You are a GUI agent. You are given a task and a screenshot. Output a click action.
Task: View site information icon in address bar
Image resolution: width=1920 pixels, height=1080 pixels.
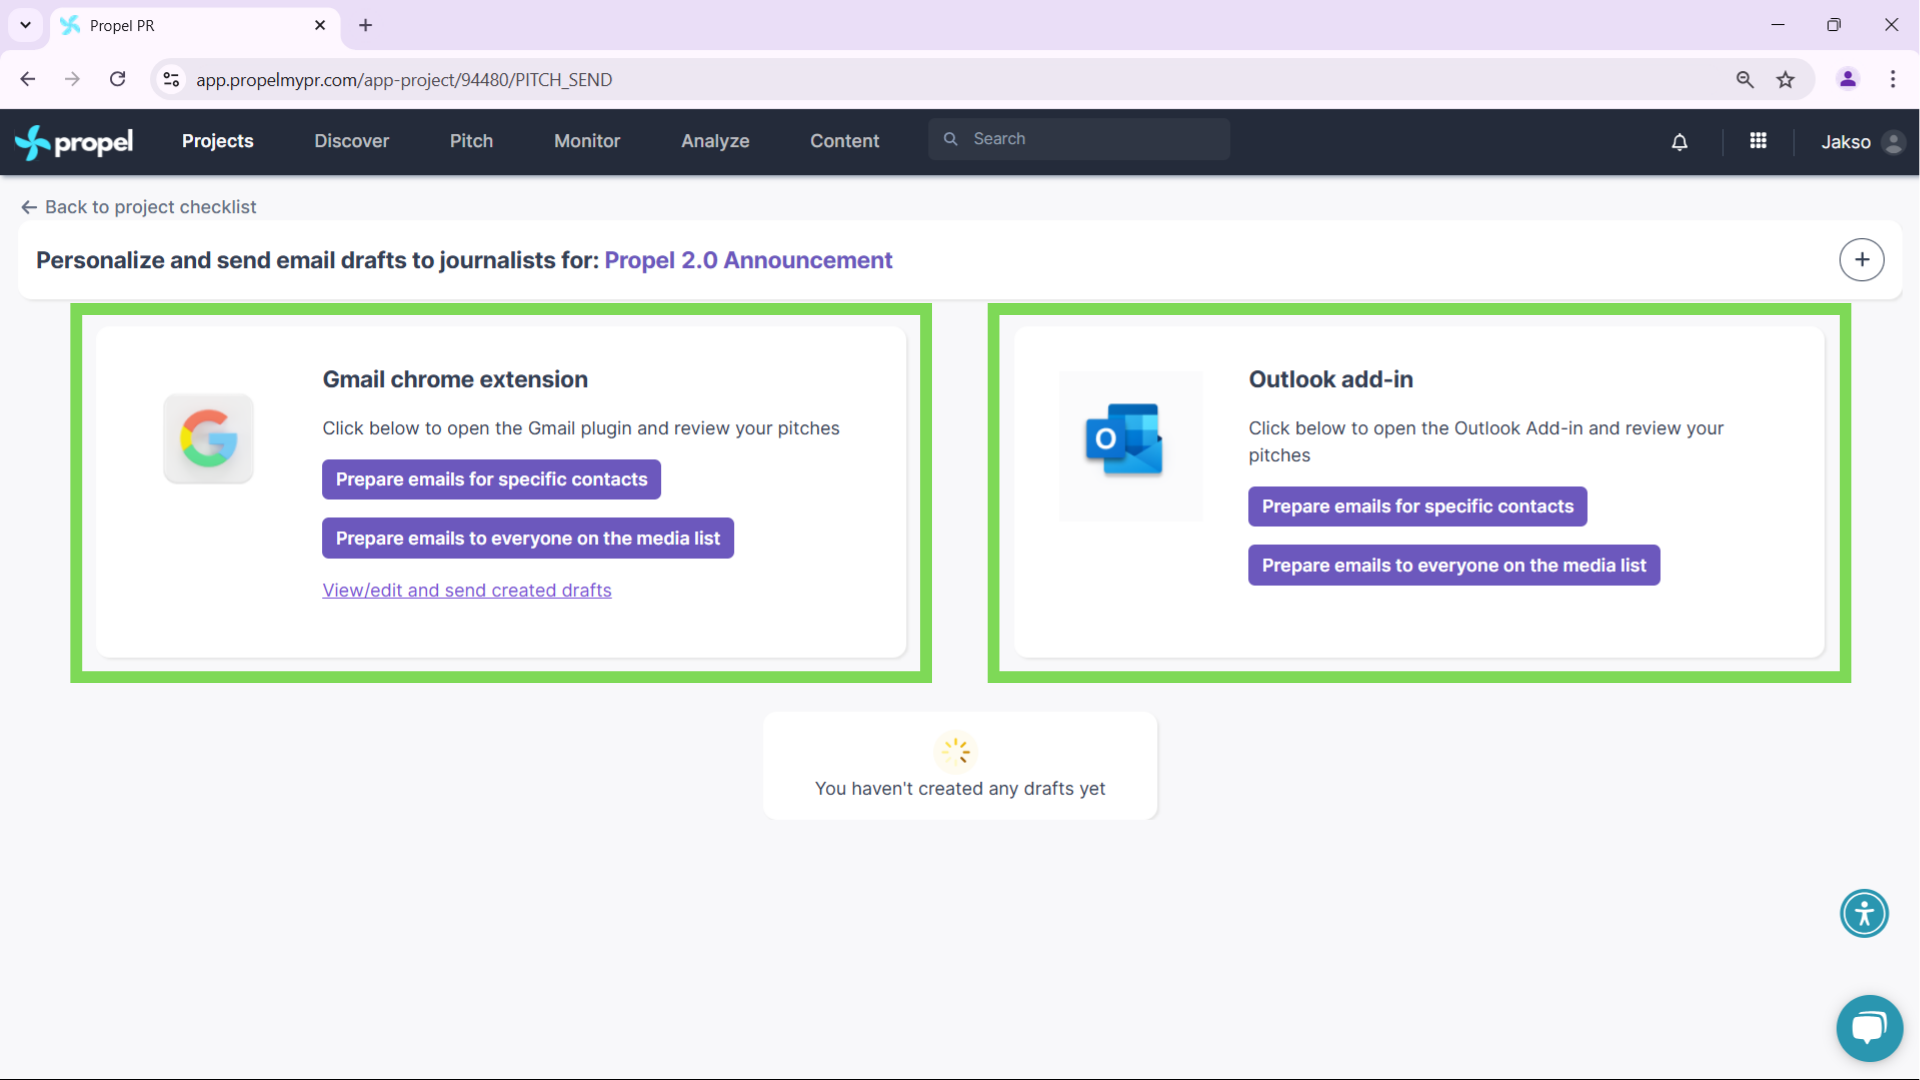click(171, 79)
